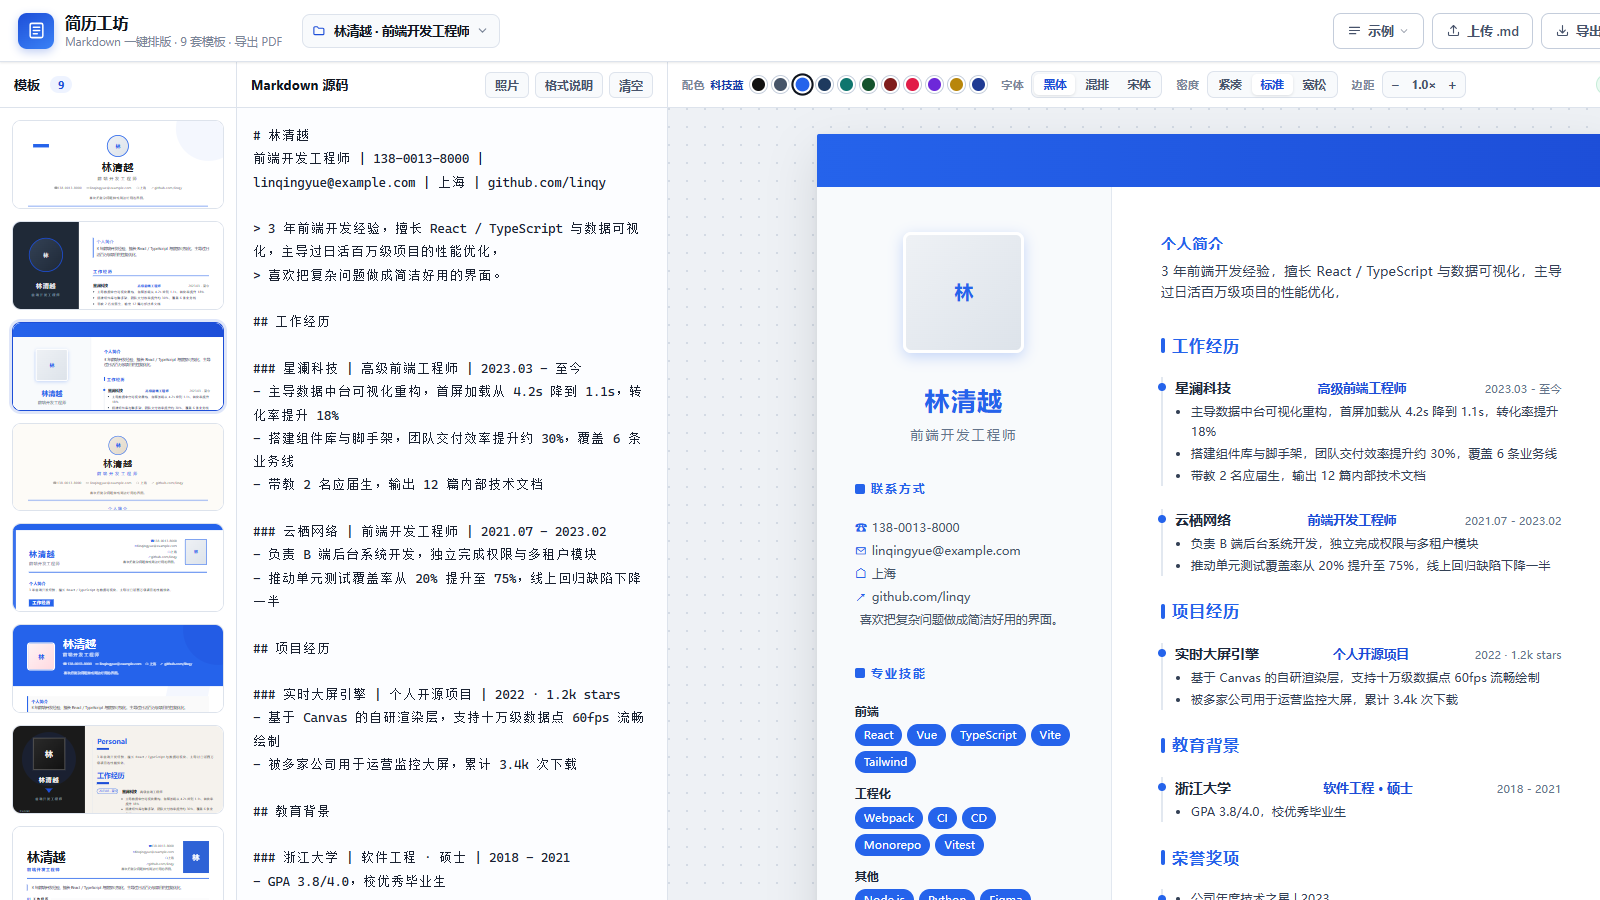Select the solid blue header template thumbnail
This screenshot has width=1600, height=900.
118,668
